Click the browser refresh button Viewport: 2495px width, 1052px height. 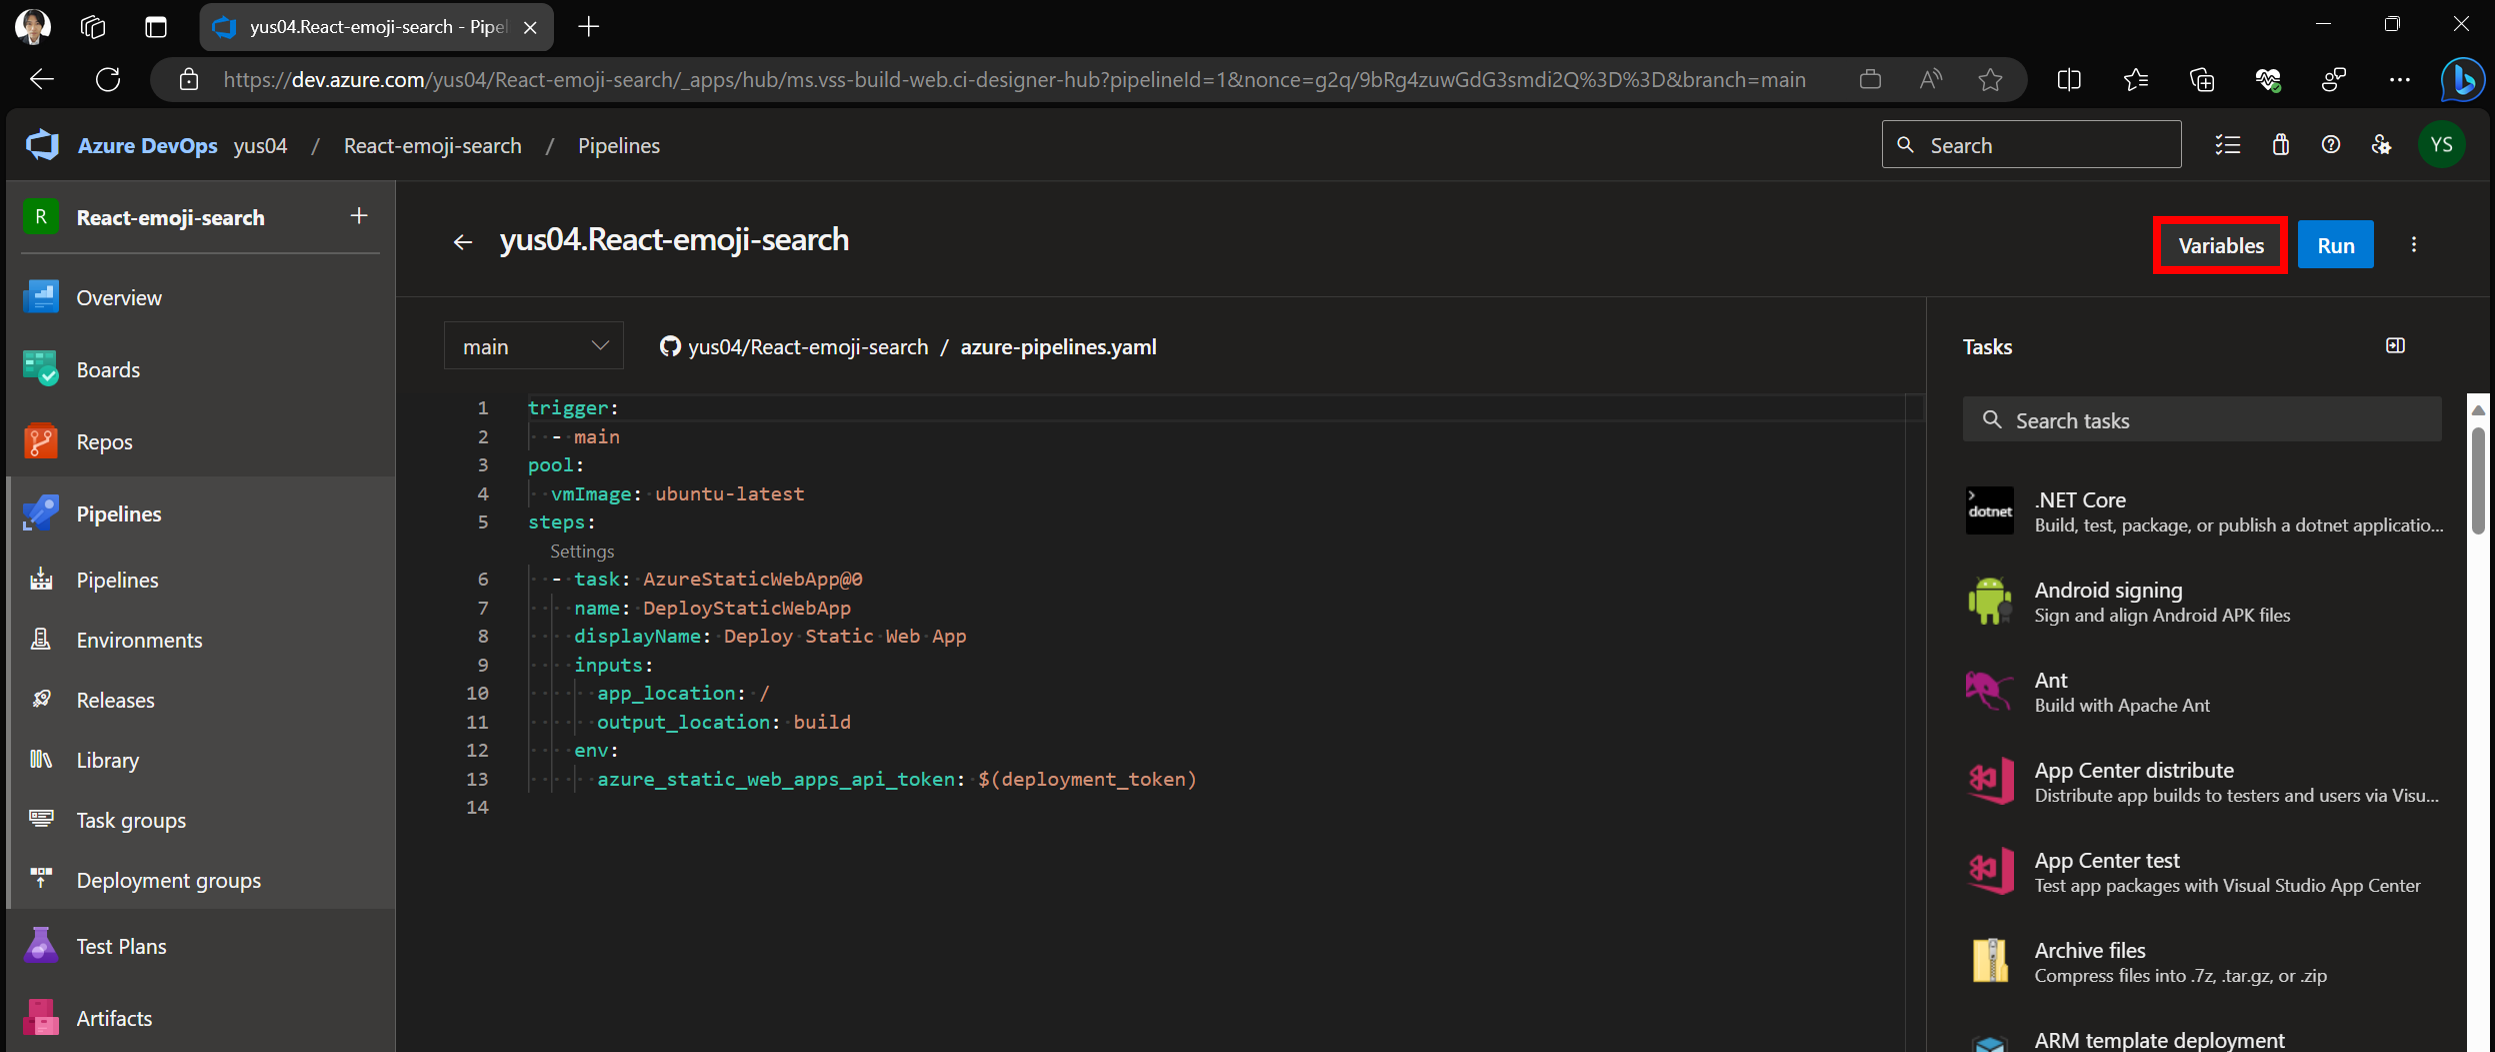108,79
